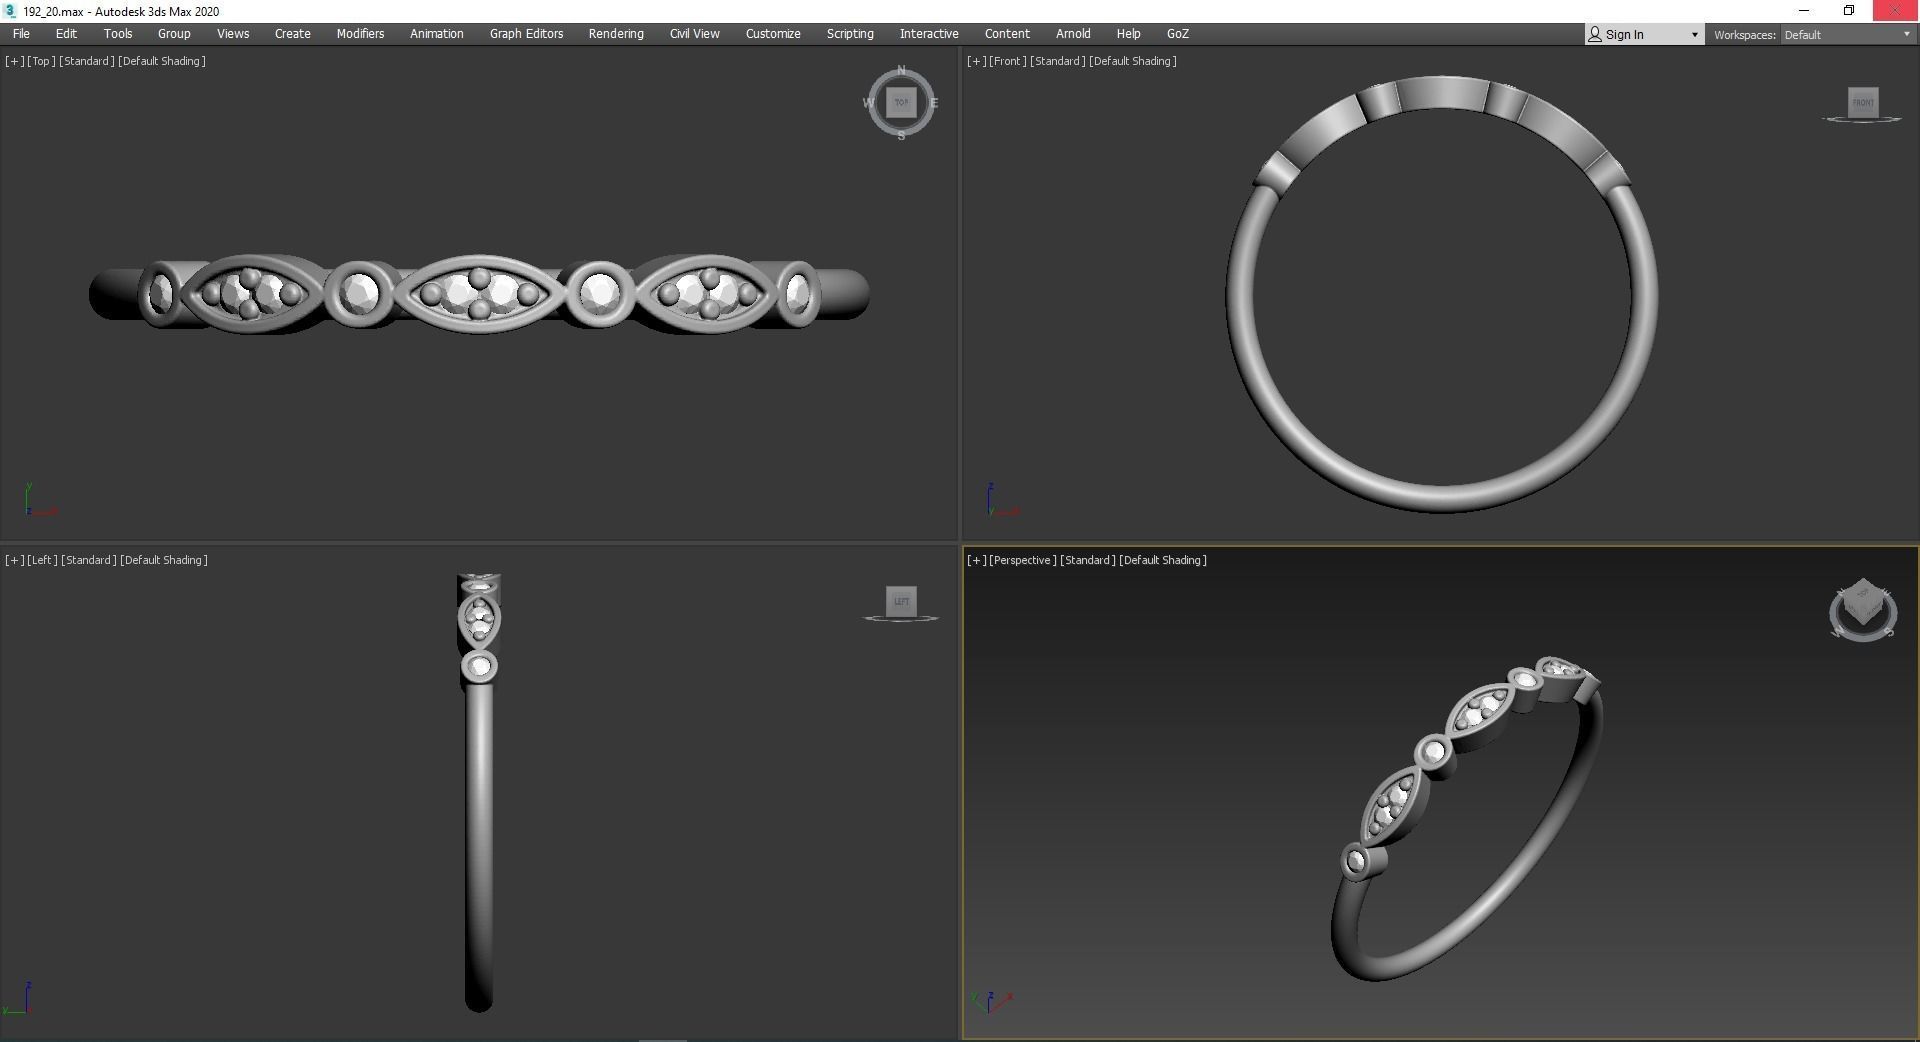The height and width of the screenshot is (1042, 1920).
Task: Click the Front viewport ViewCube face
Action: point(1862,102)
